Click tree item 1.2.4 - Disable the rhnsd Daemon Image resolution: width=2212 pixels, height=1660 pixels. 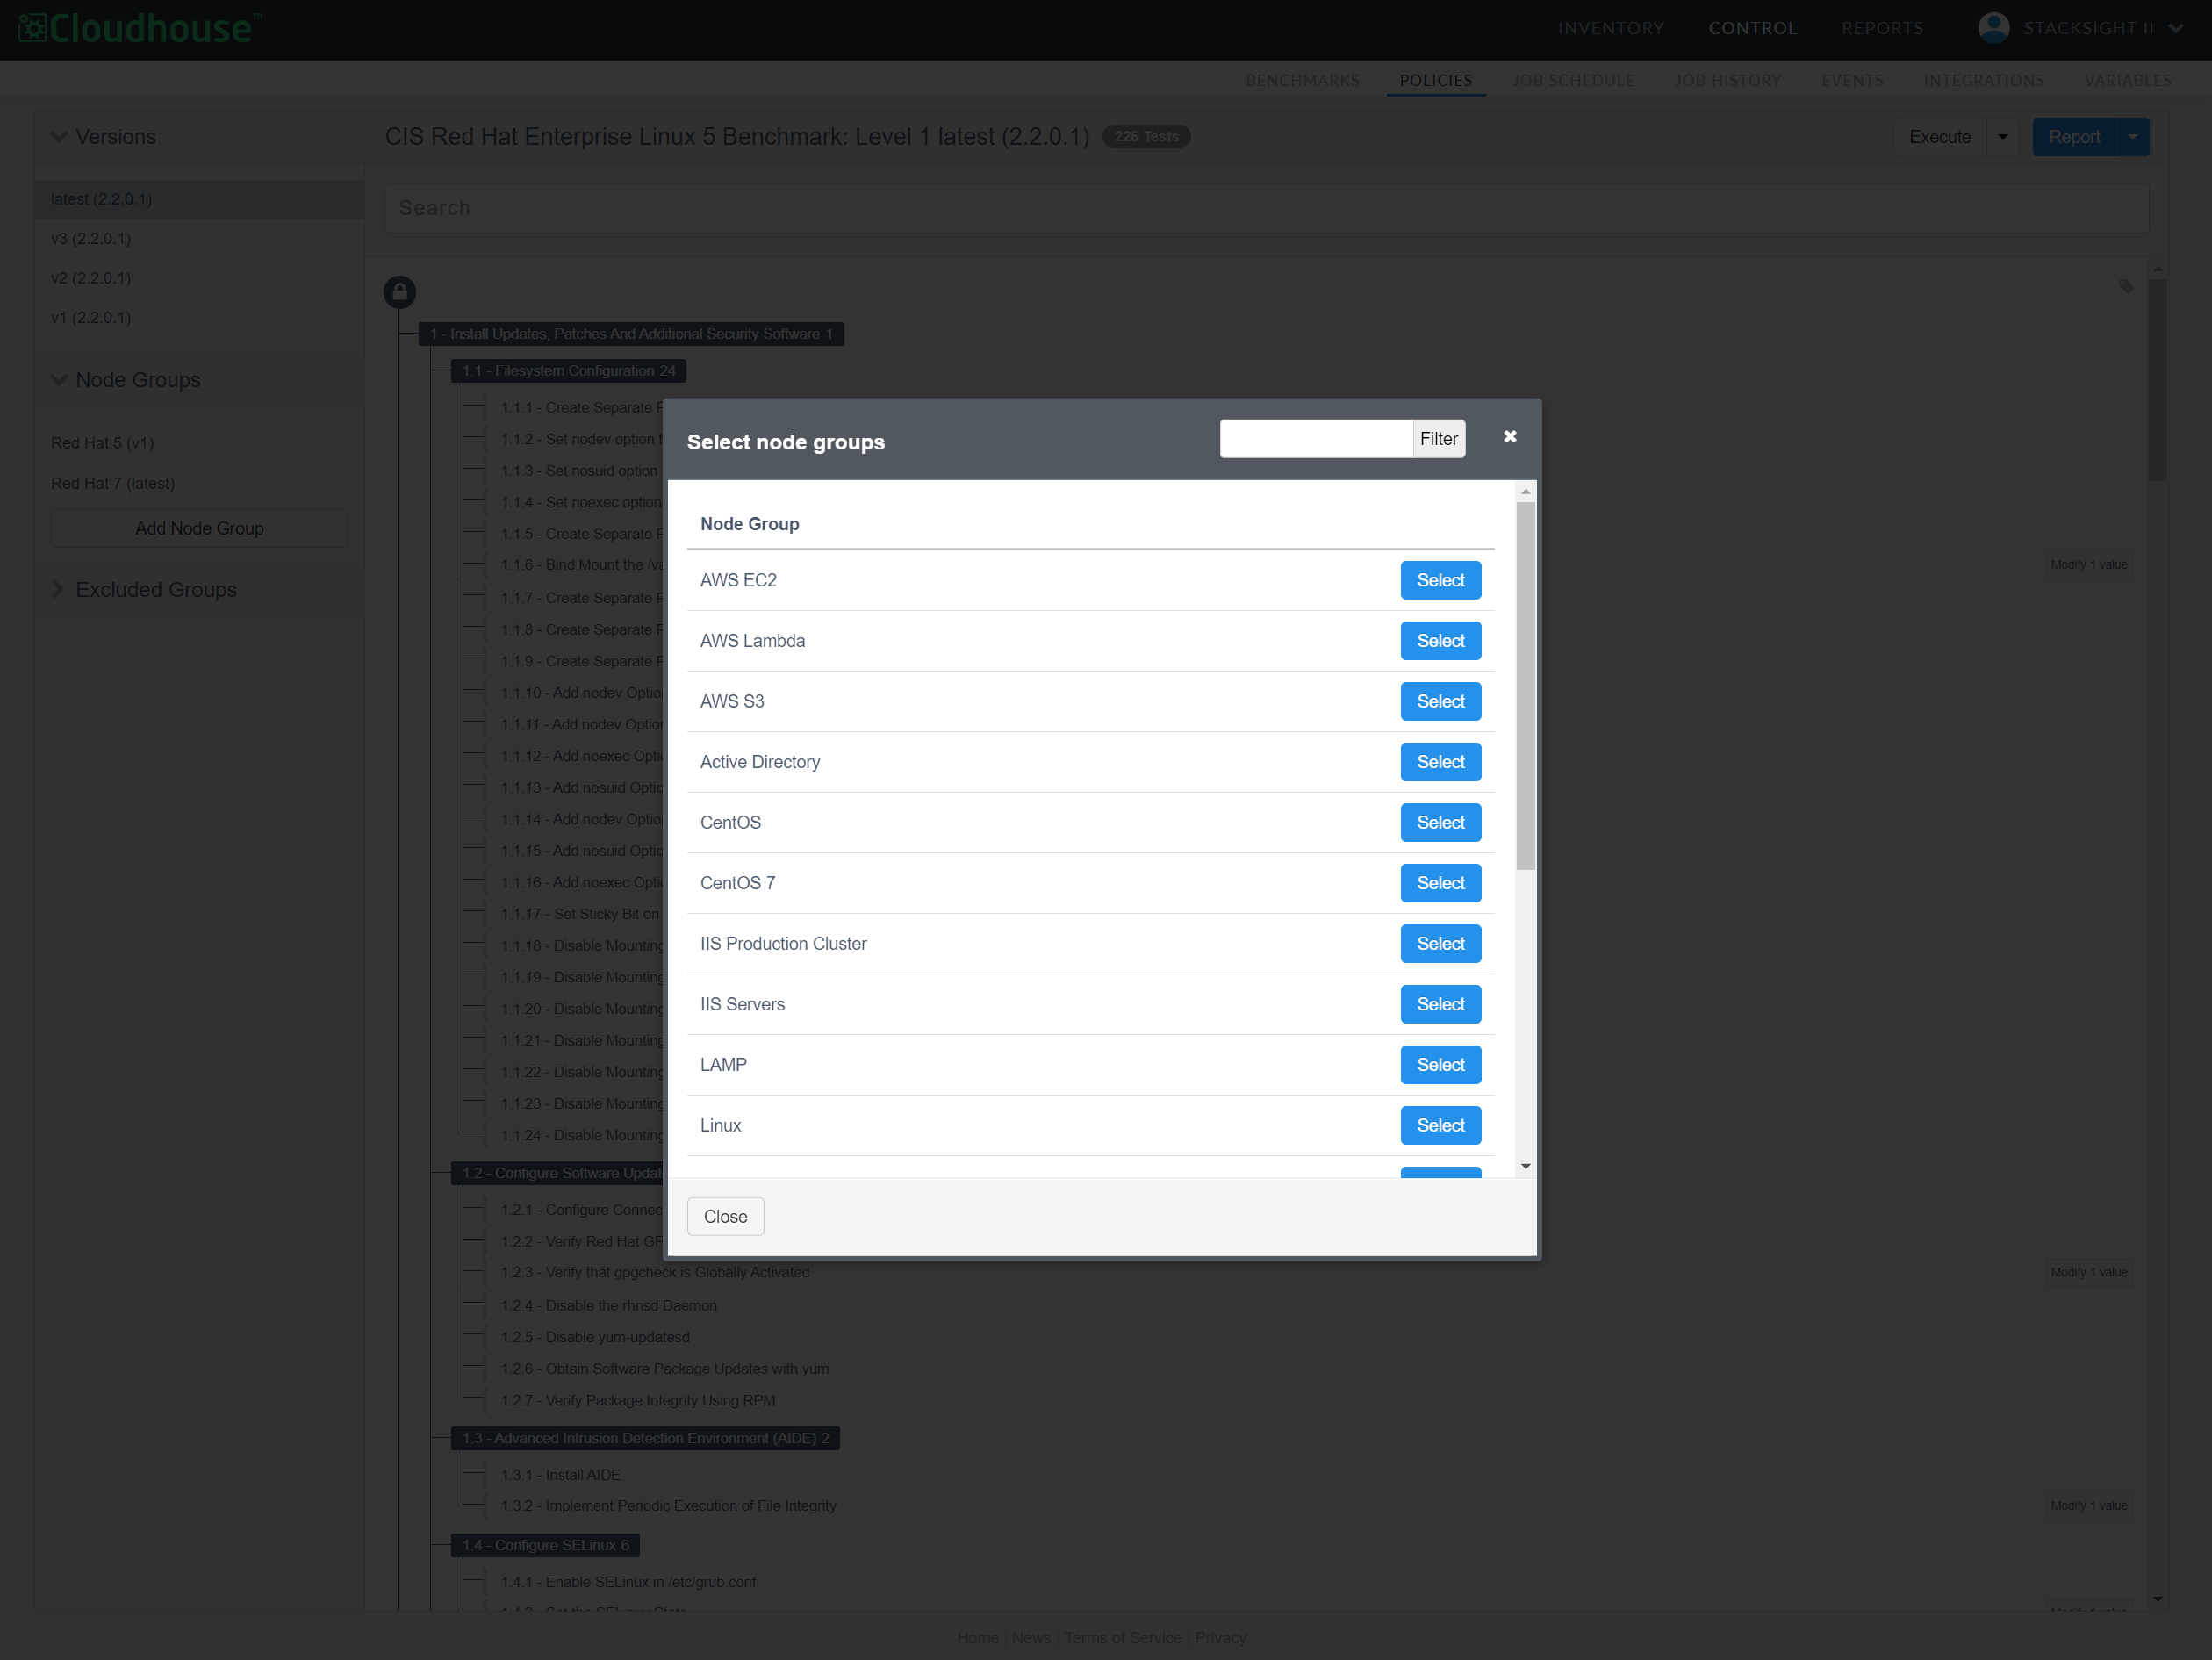pyautogui.click(x=608, y=1306)
